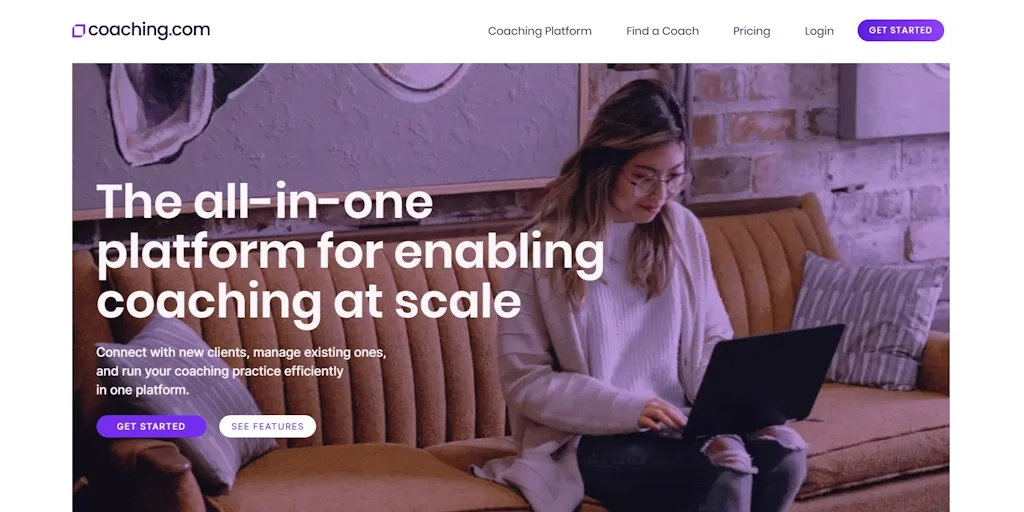This screenshot has width=1024, height=512.
Task: Click the white See Features button
Action: 267,426
